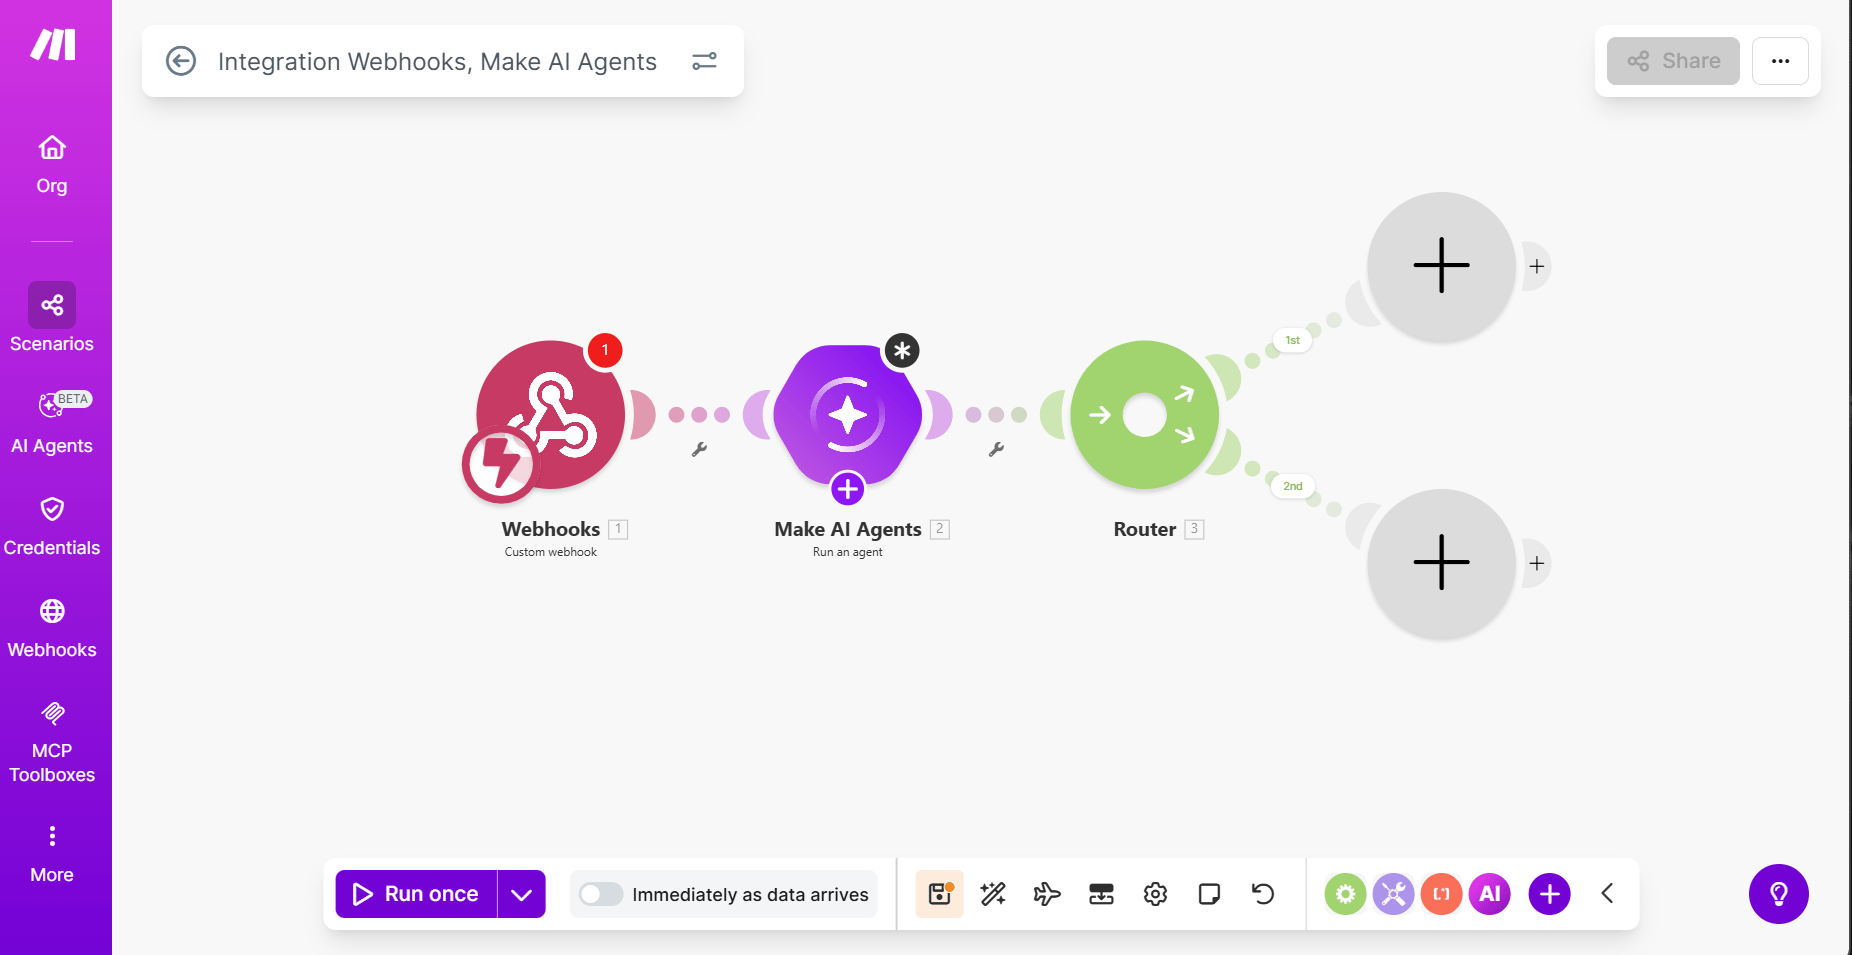Click the Webhooks module number 1 label
Image resolution: width=1852 pixels, height=955 pixels.
(x=618, y=529)
